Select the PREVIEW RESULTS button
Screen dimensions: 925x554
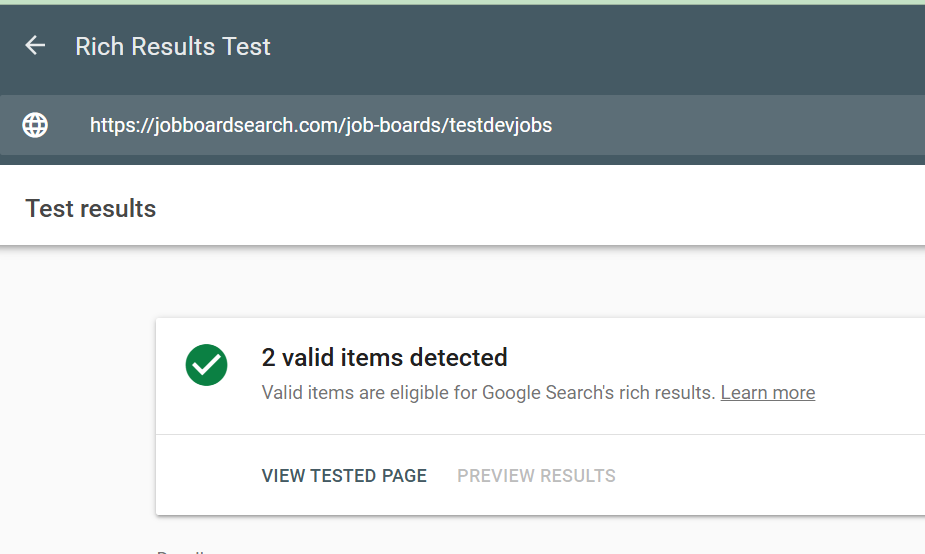tap(536, 476)
